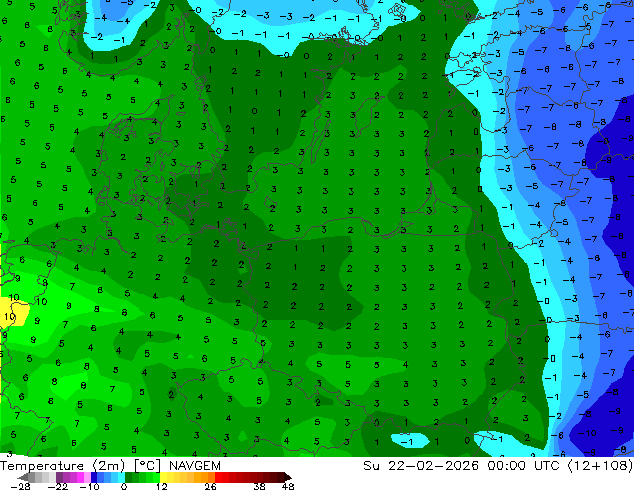Click the bright yellow swatch in legend
This screenshot has height=490, width=634.
click(163, 477)
